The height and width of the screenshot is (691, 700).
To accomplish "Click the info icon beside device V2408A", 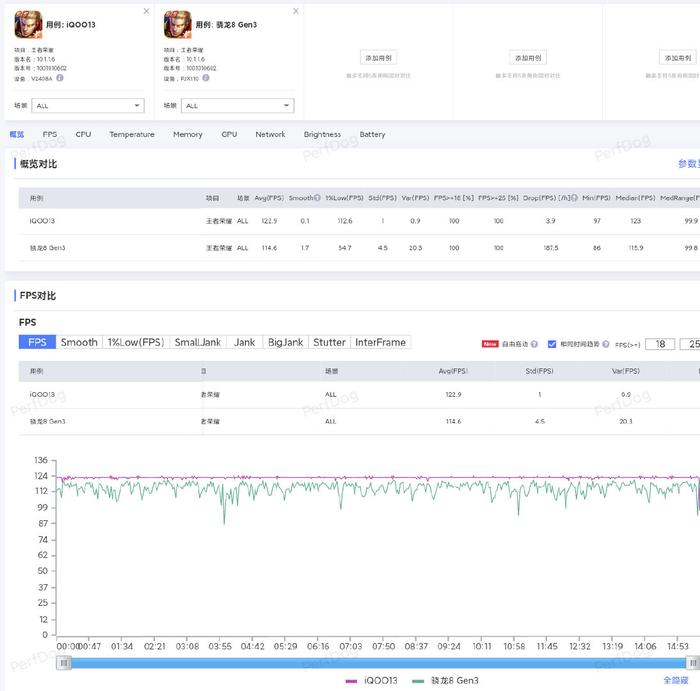I will coord(60,77).
